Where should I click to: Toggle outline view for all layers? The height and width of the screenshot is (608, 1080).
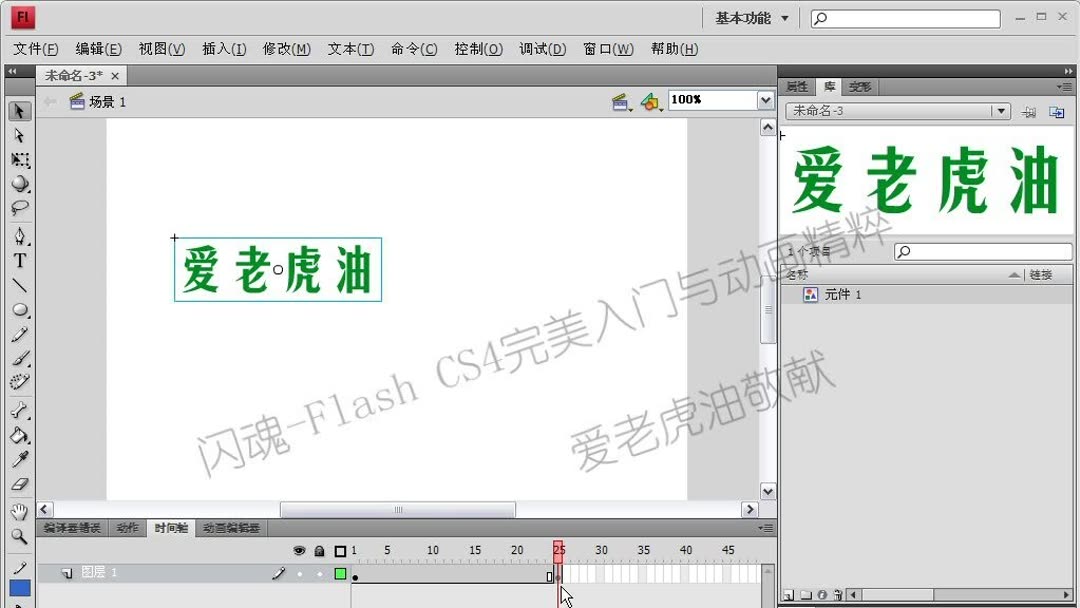tap(340, 551)
